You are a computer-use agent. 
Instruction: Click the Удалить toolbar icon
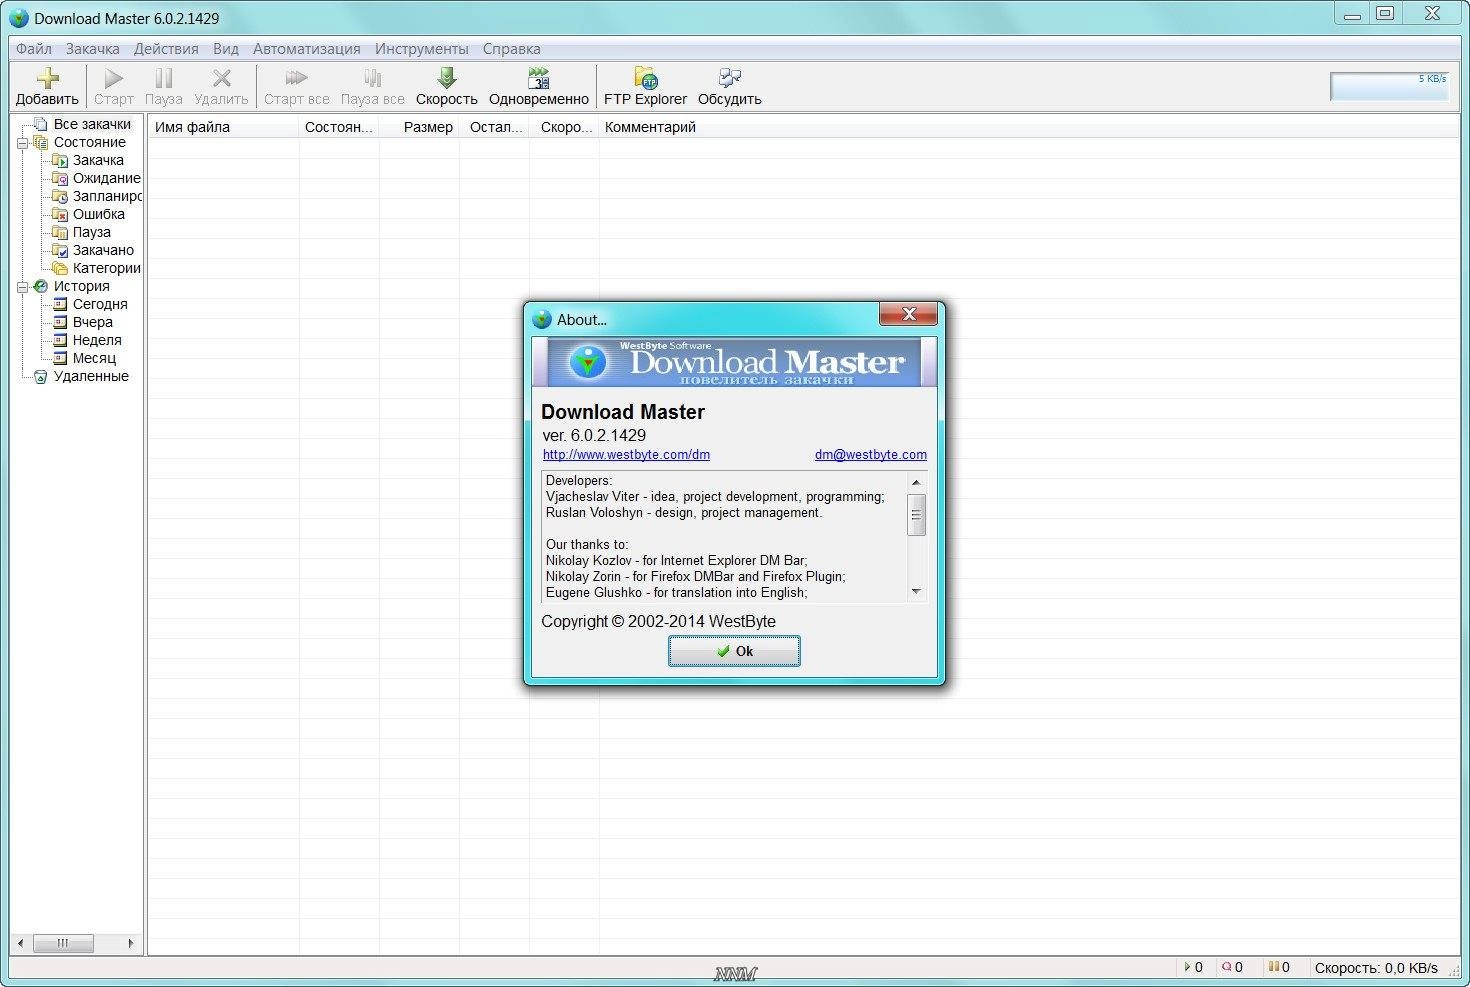point(221,78)
